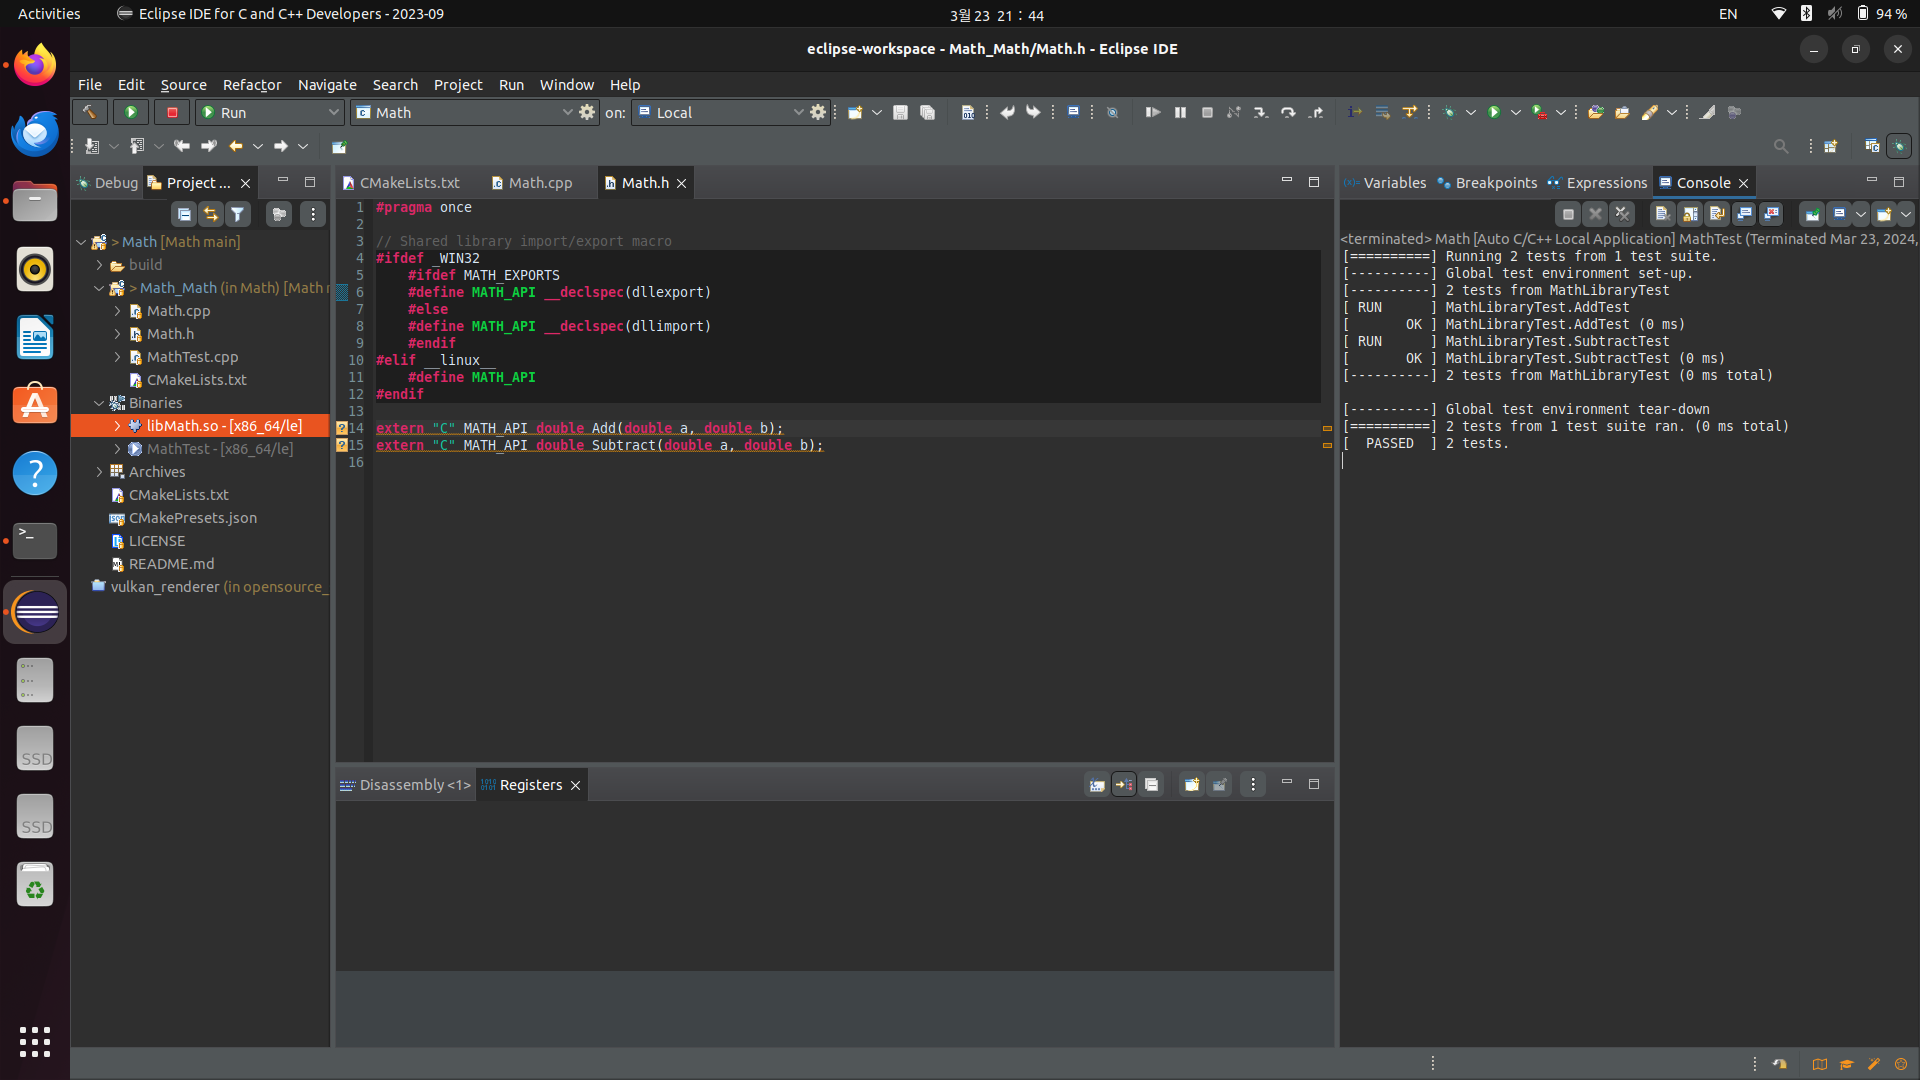Viewport: 1920px width, 1080px height.
Task: Click the Save All icon in main toolbar
Action: pyautogui.click(x=928, y=112)
